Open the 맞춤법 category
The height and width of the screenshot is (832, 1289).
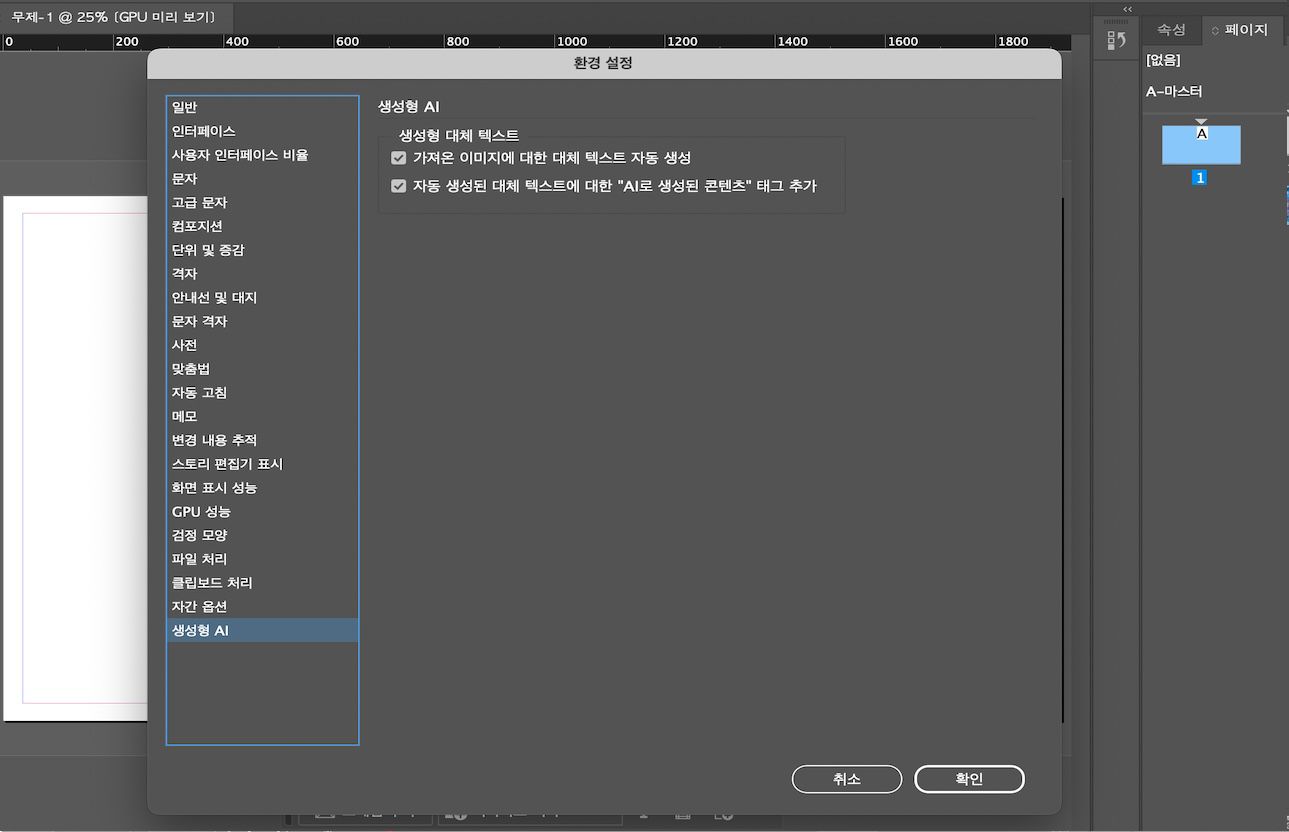tap(262, 369)
